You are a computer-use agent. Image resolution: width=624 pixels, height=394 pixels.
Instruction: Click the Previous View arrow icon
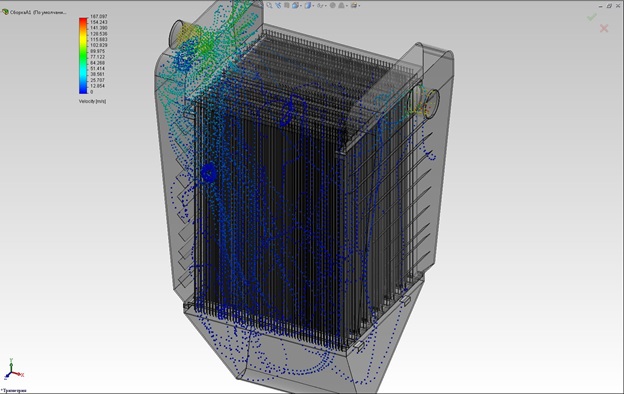pos(278,5)
